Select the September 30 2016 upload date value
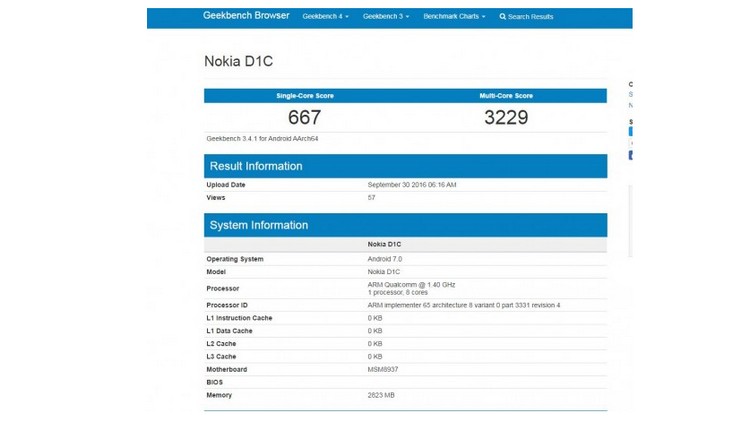 [412, 185]
